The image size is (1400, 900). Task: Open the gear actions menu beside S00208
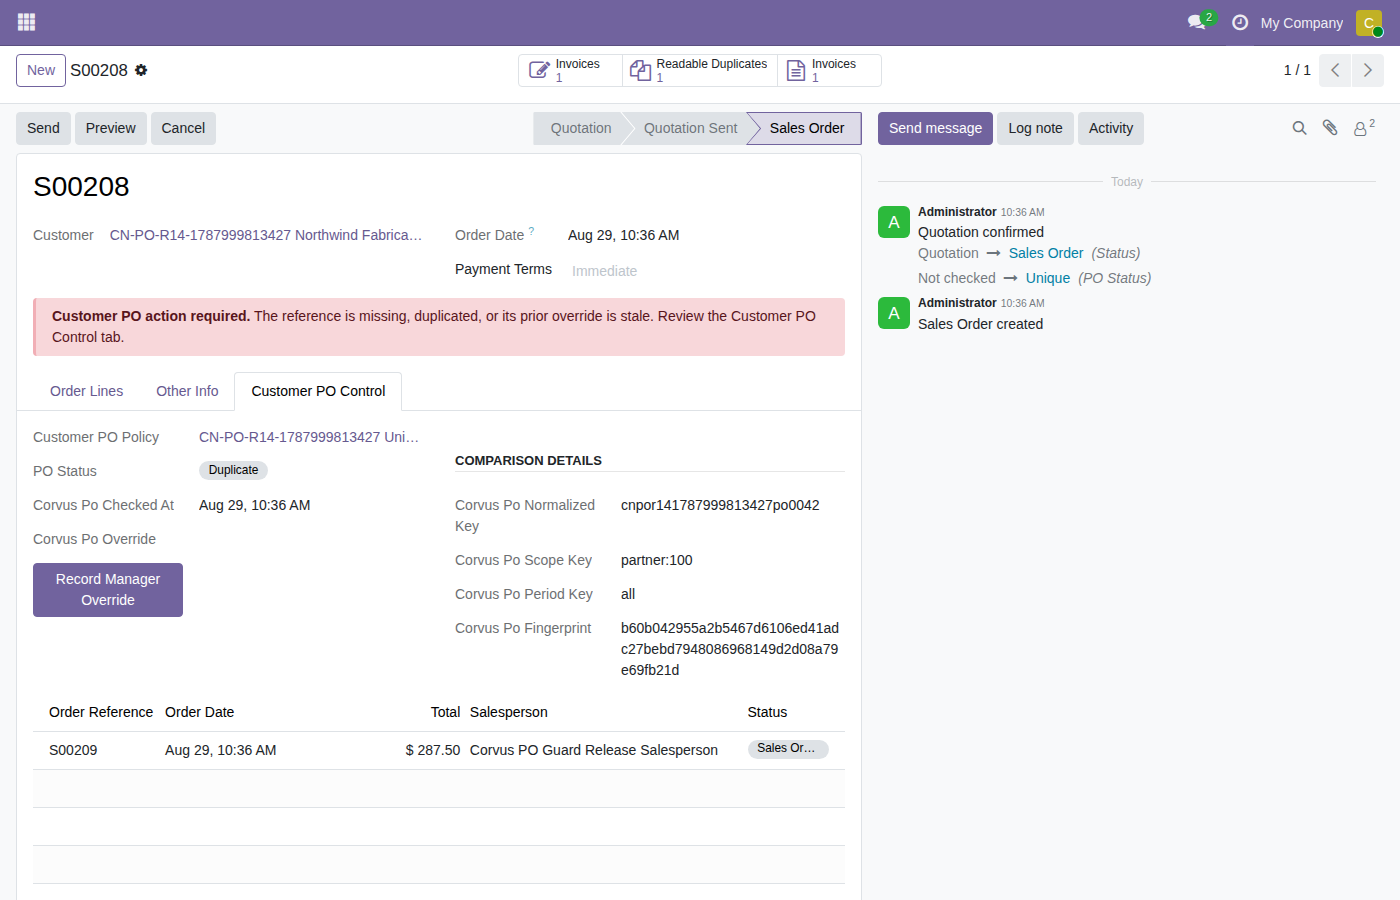(x=141, y=70)
